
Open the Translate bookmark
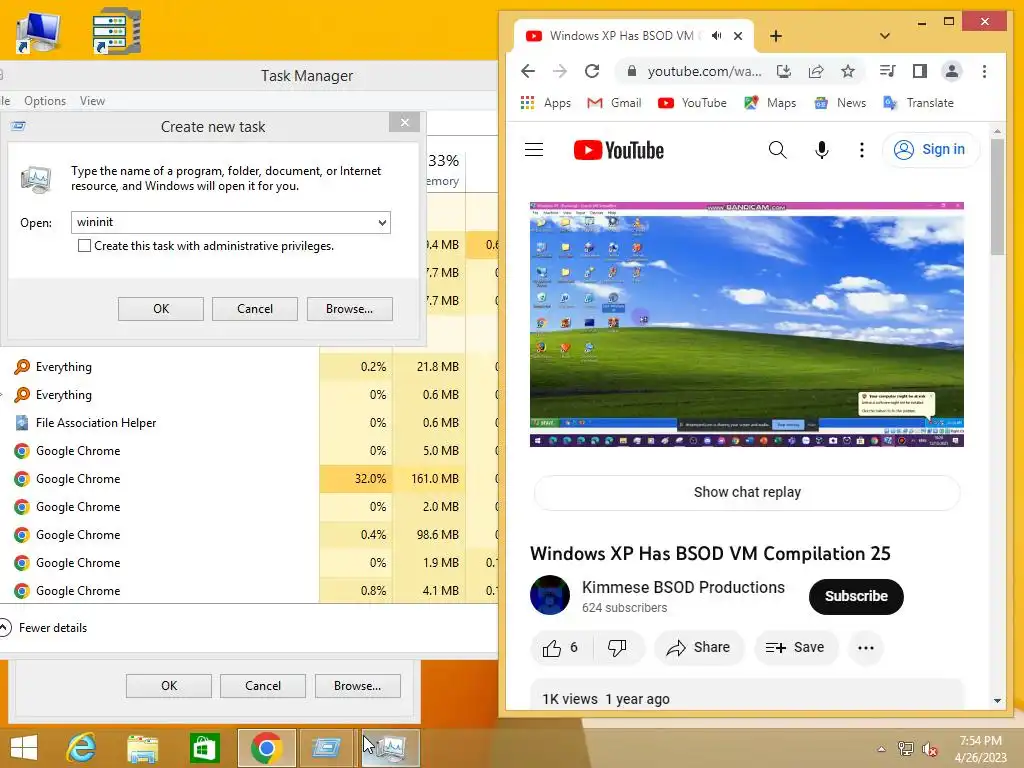[918, 103]
